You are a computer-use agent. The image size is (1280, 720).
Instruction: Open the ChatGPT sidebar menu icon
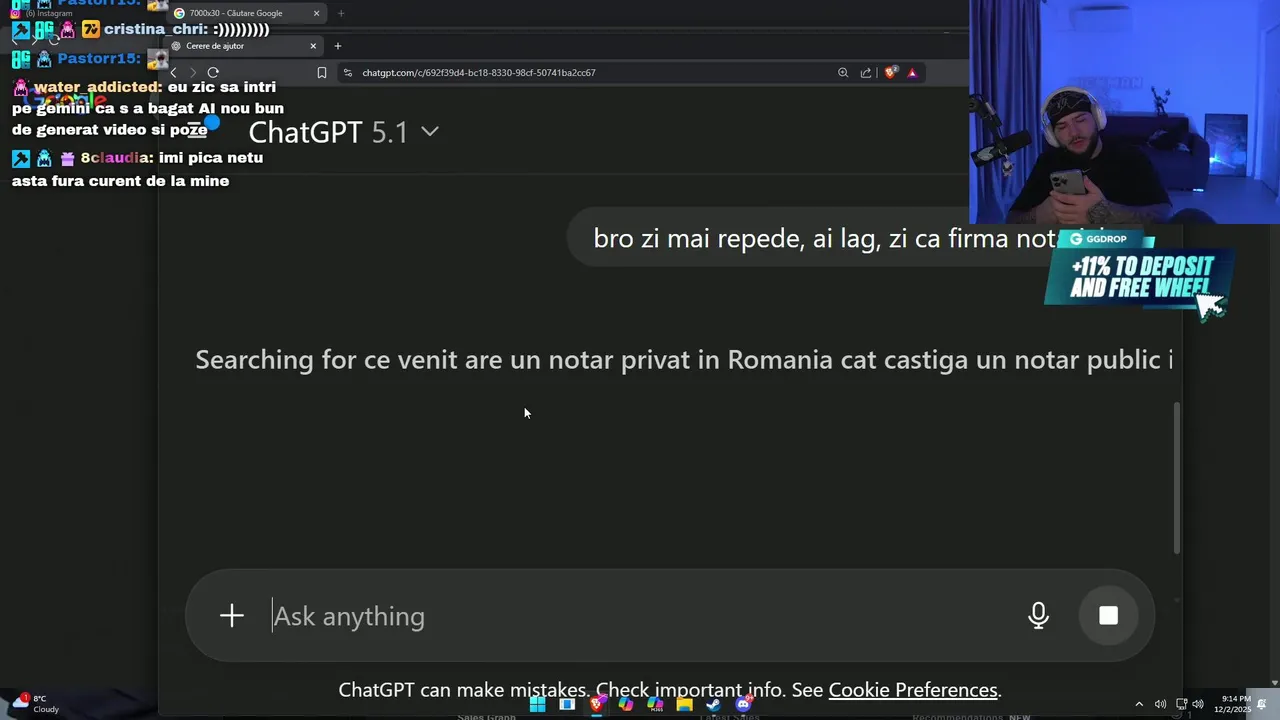pyautogui.click(x=196, y=131)
